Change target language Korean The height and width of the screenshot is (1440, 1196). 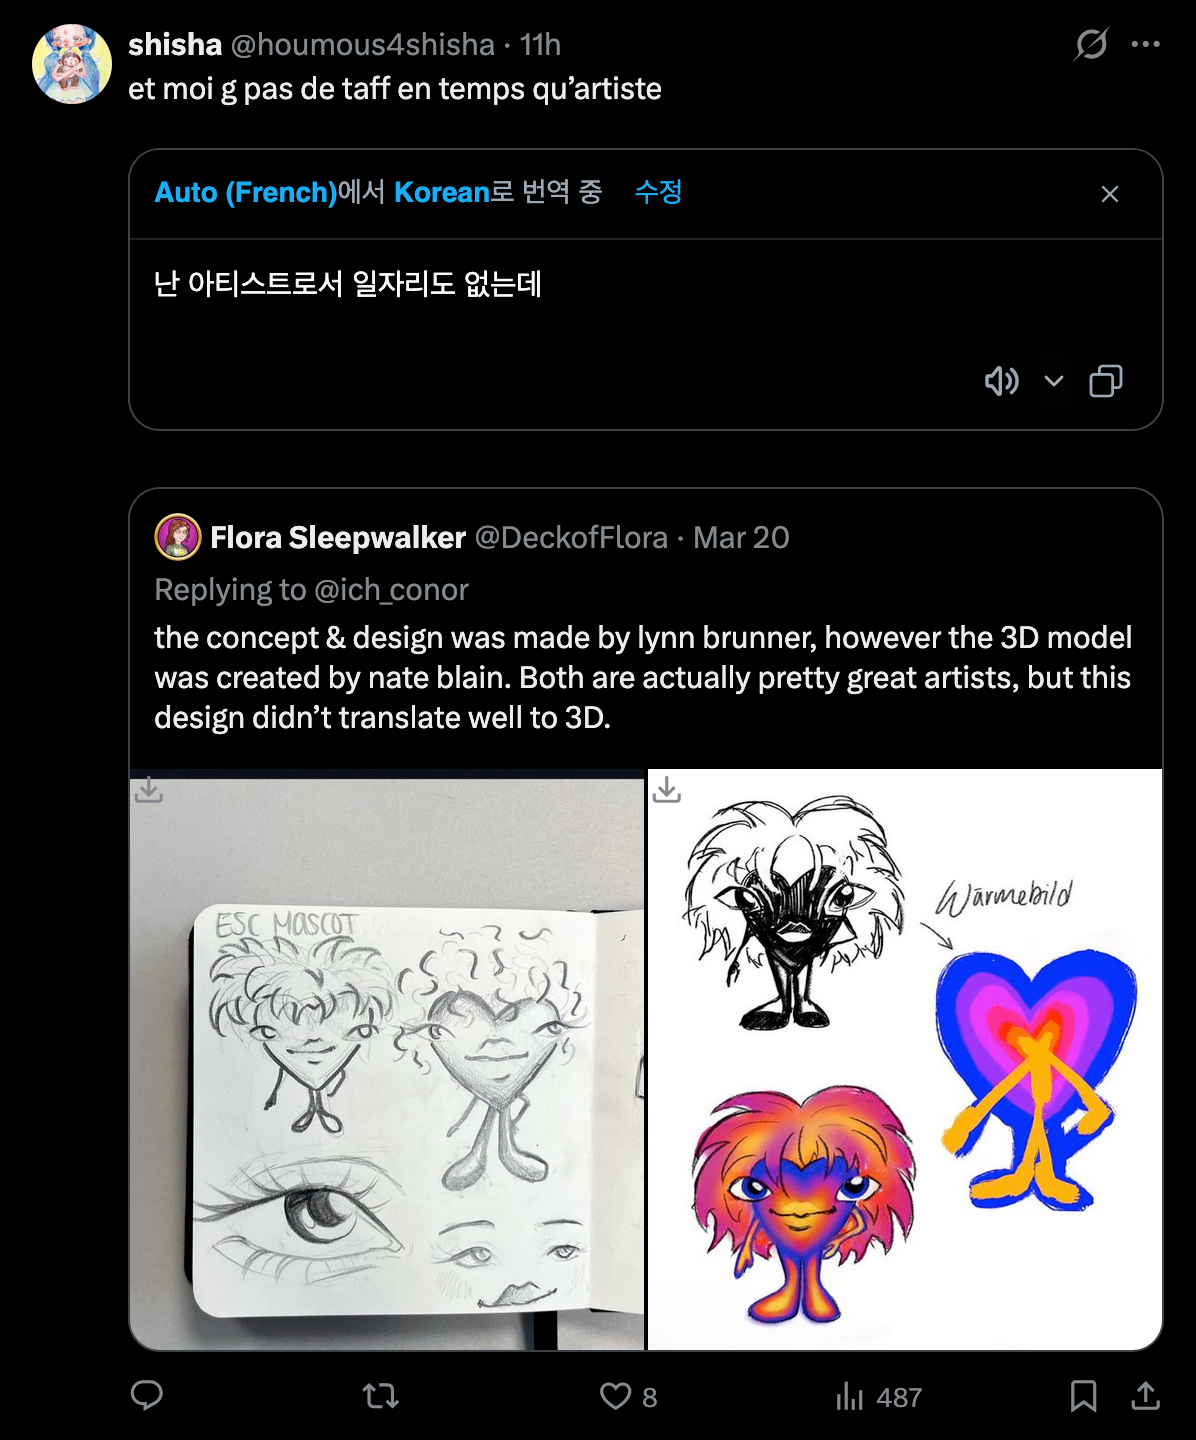click(441, 192)
